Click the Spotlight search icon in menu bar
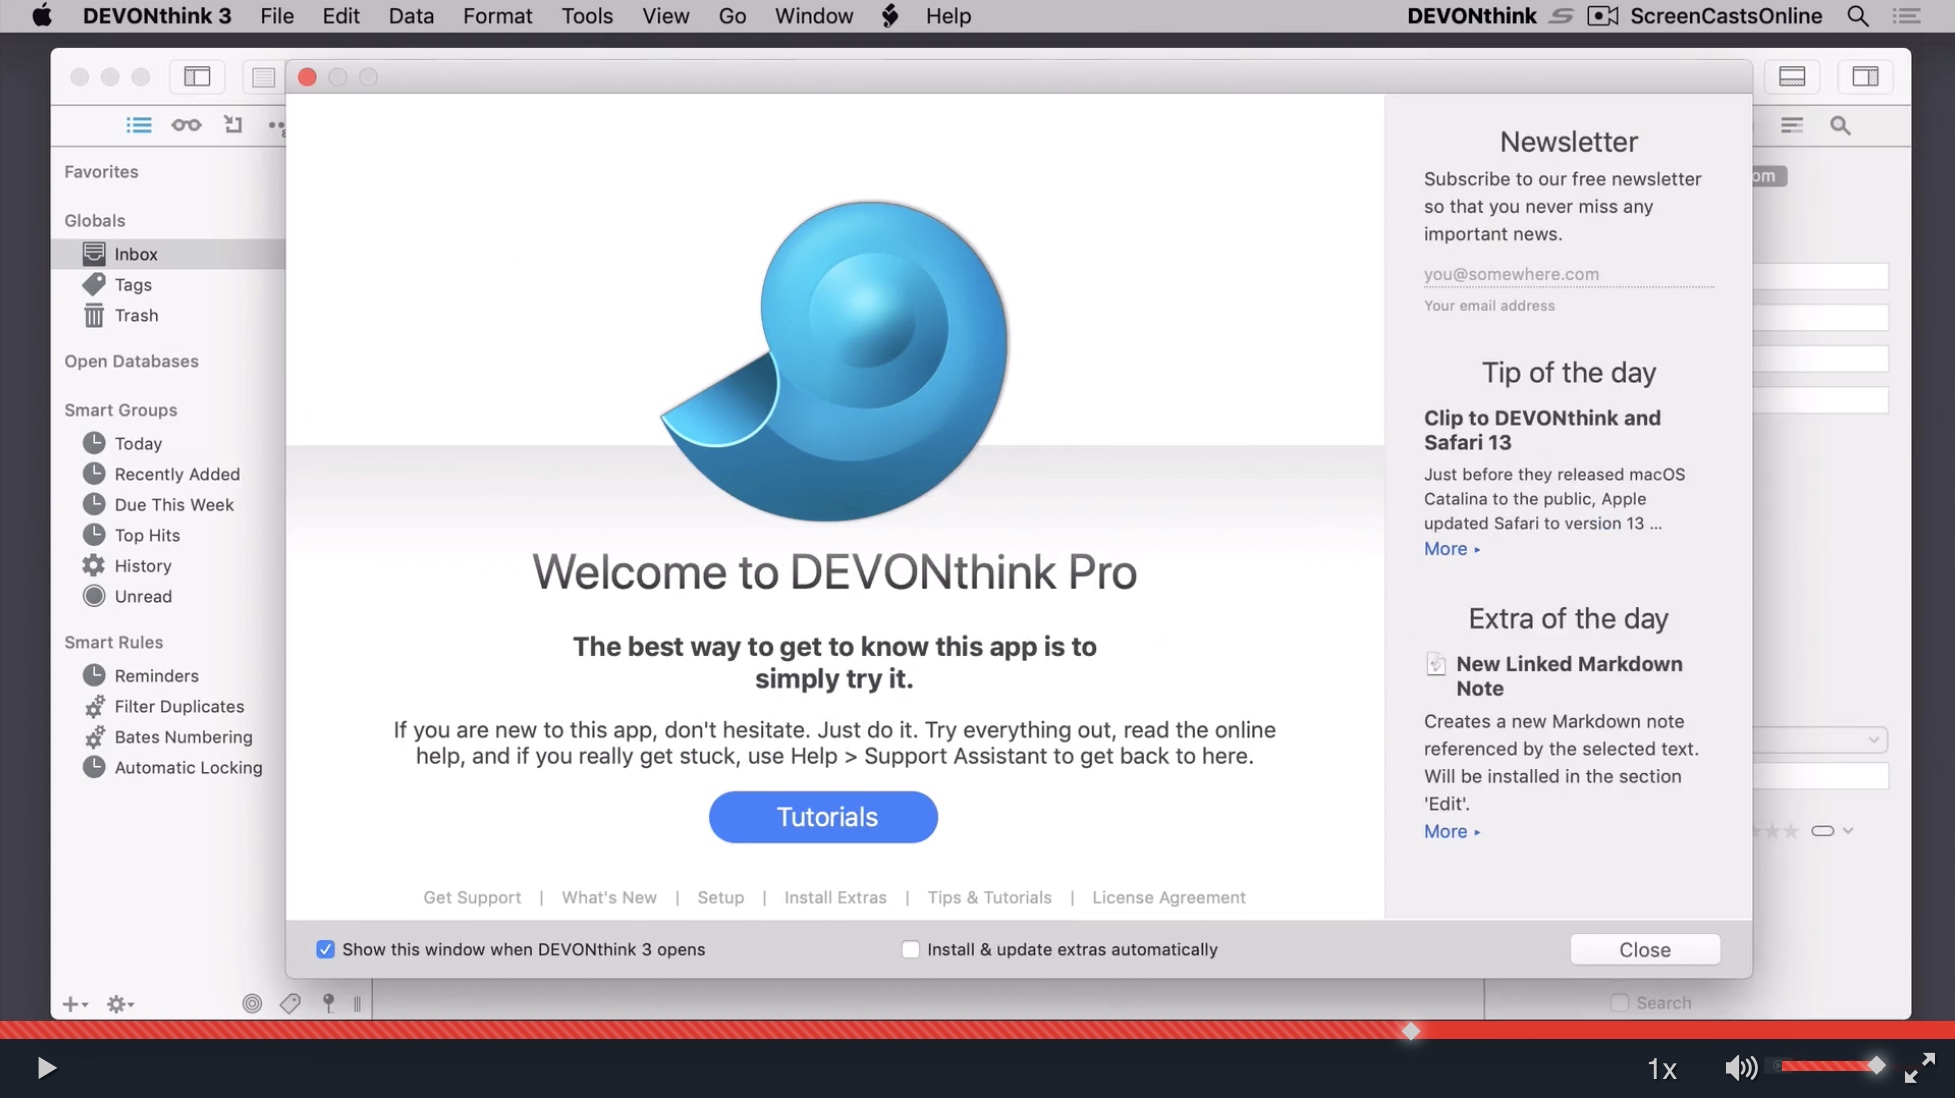Viewport: 1955px width, 1098px height. coord(1858,16)
